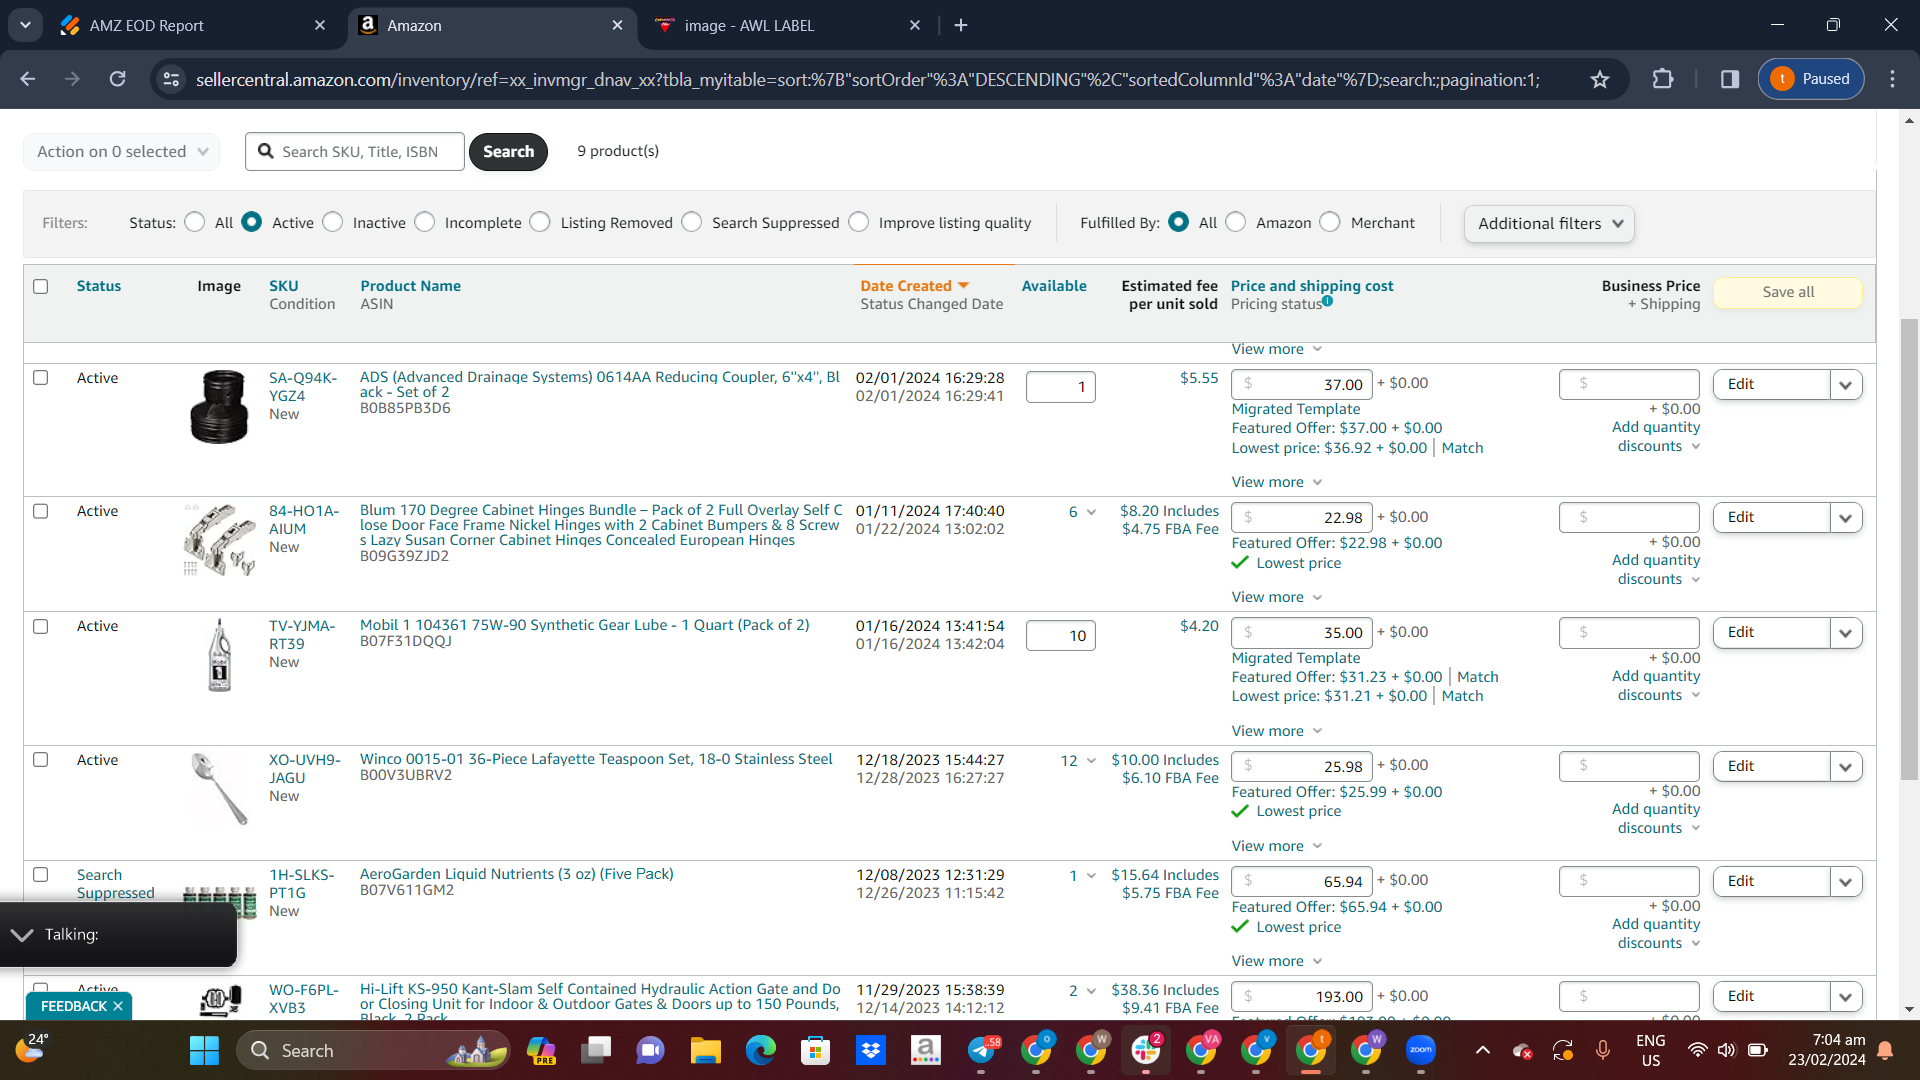Open File Explorer from the taskbar

[x=705, y=1050]
